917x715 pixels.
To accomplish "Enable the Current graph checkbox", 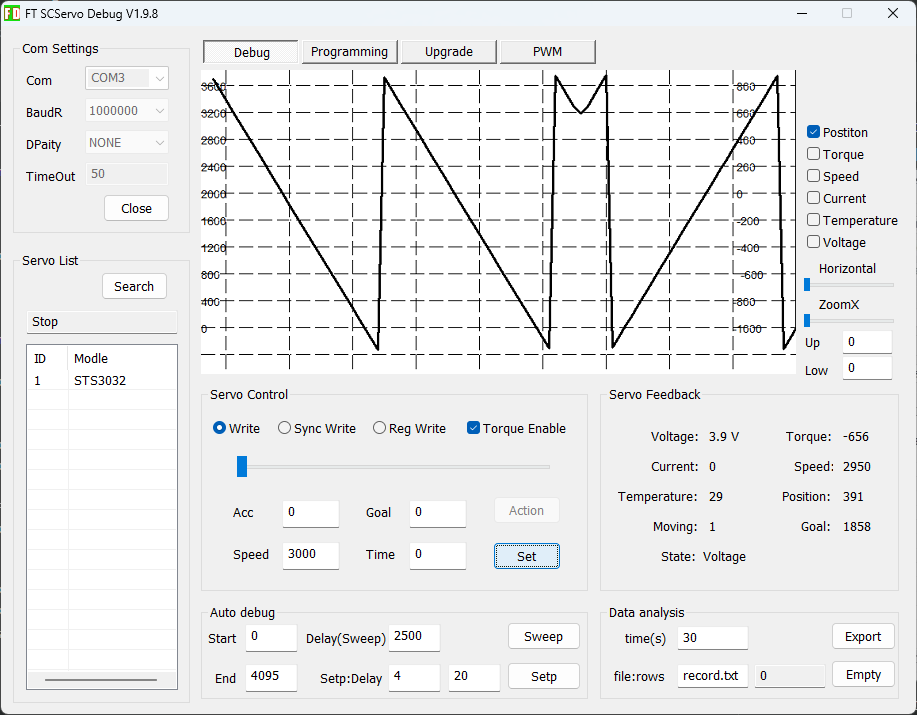I will point(813,198).
